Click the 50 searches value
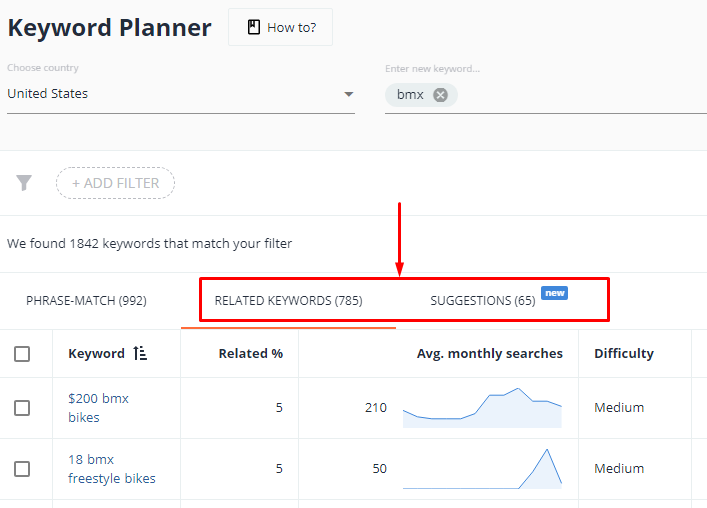 380,469
